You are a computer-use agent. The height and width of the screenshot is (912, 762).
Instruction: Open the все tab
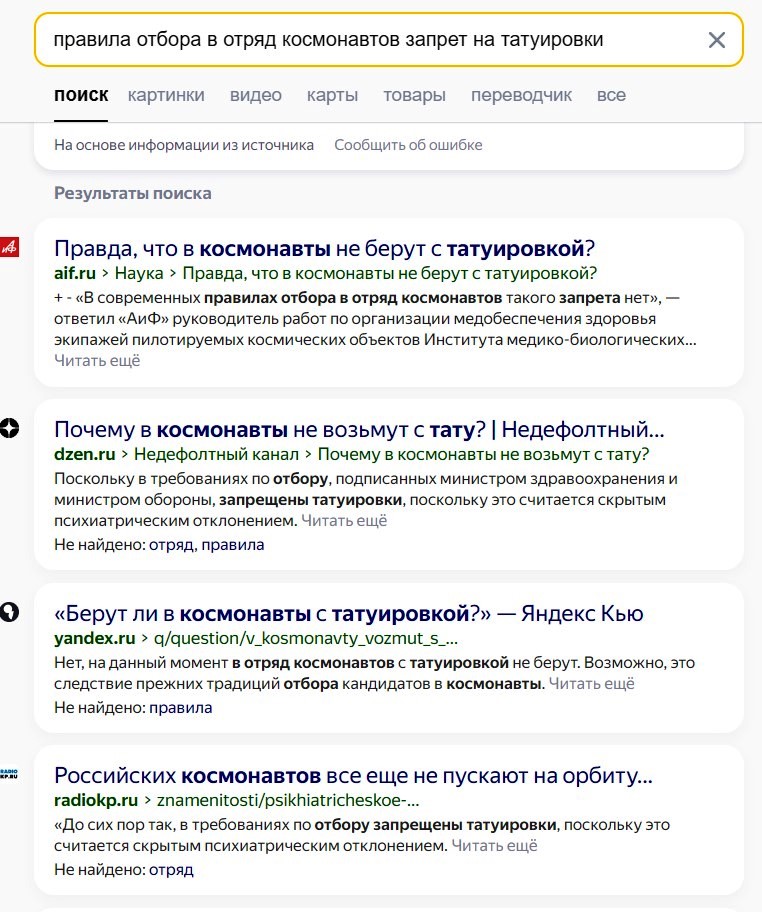tap(611, 95)
